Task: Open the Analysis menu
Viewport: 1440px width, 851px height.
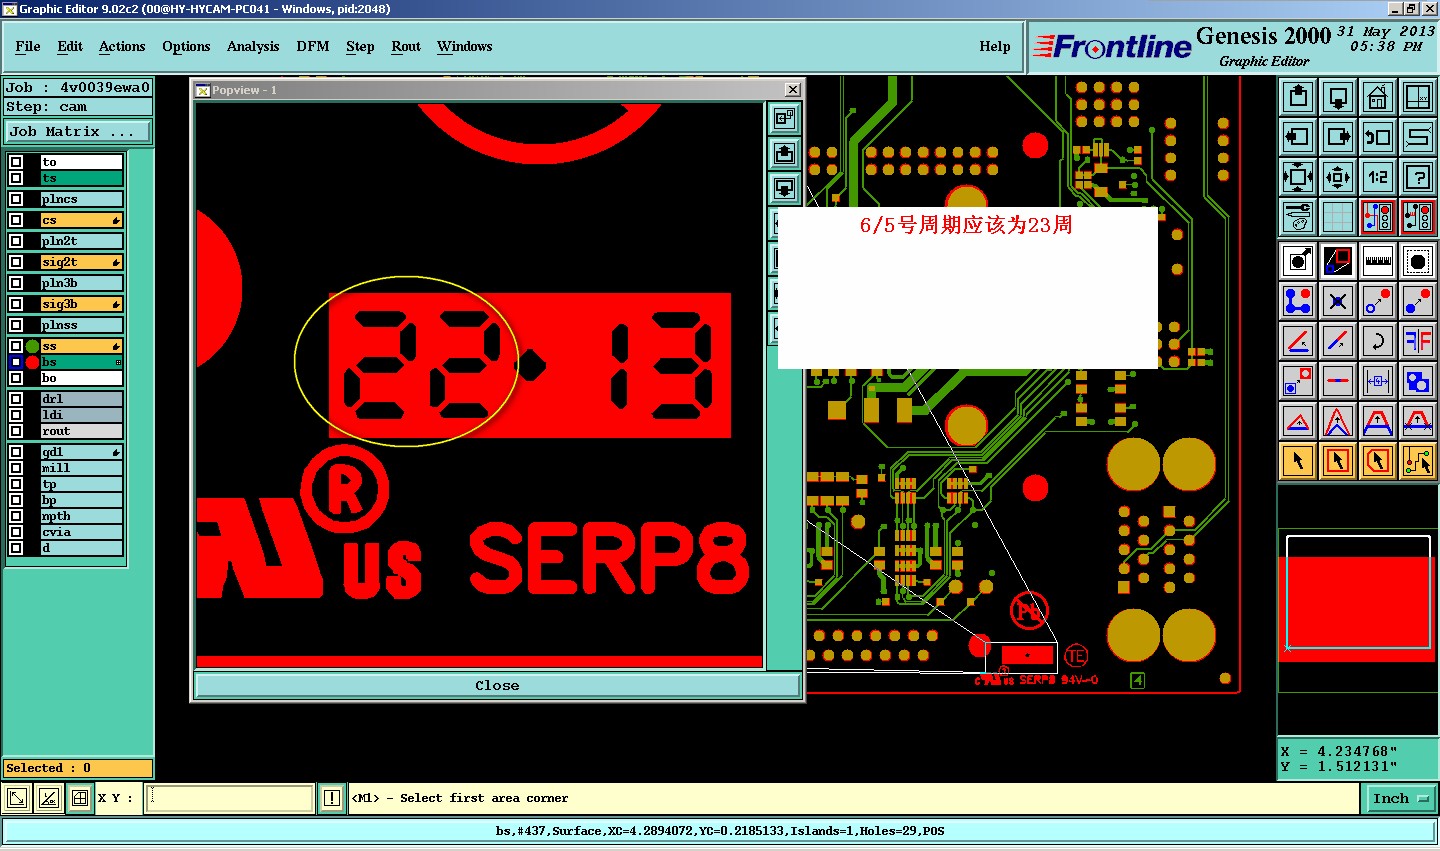Action: coord(253,46)
